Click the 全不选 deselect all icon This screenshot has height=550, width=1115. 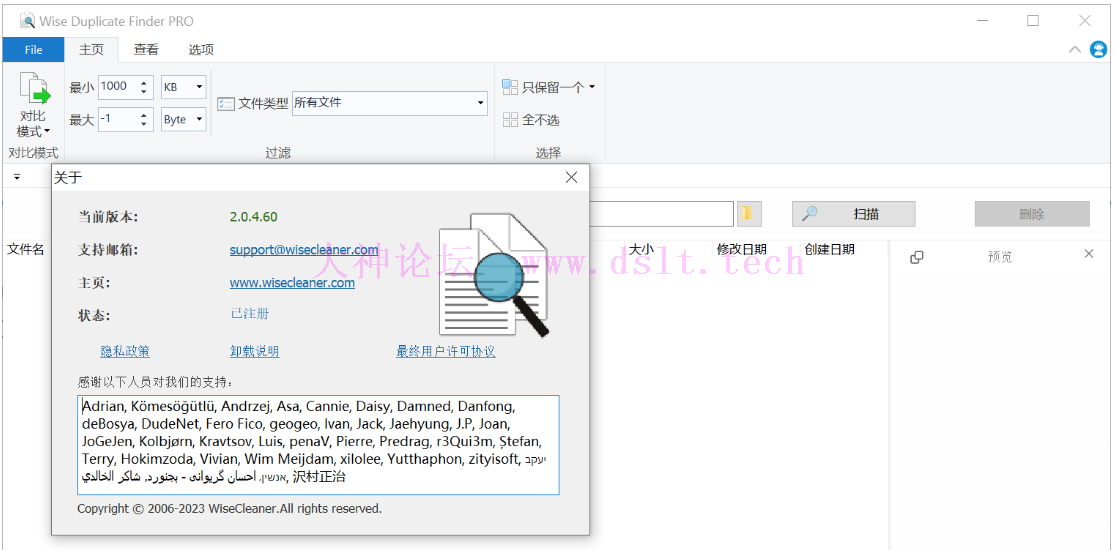click(x=511, y=120)
